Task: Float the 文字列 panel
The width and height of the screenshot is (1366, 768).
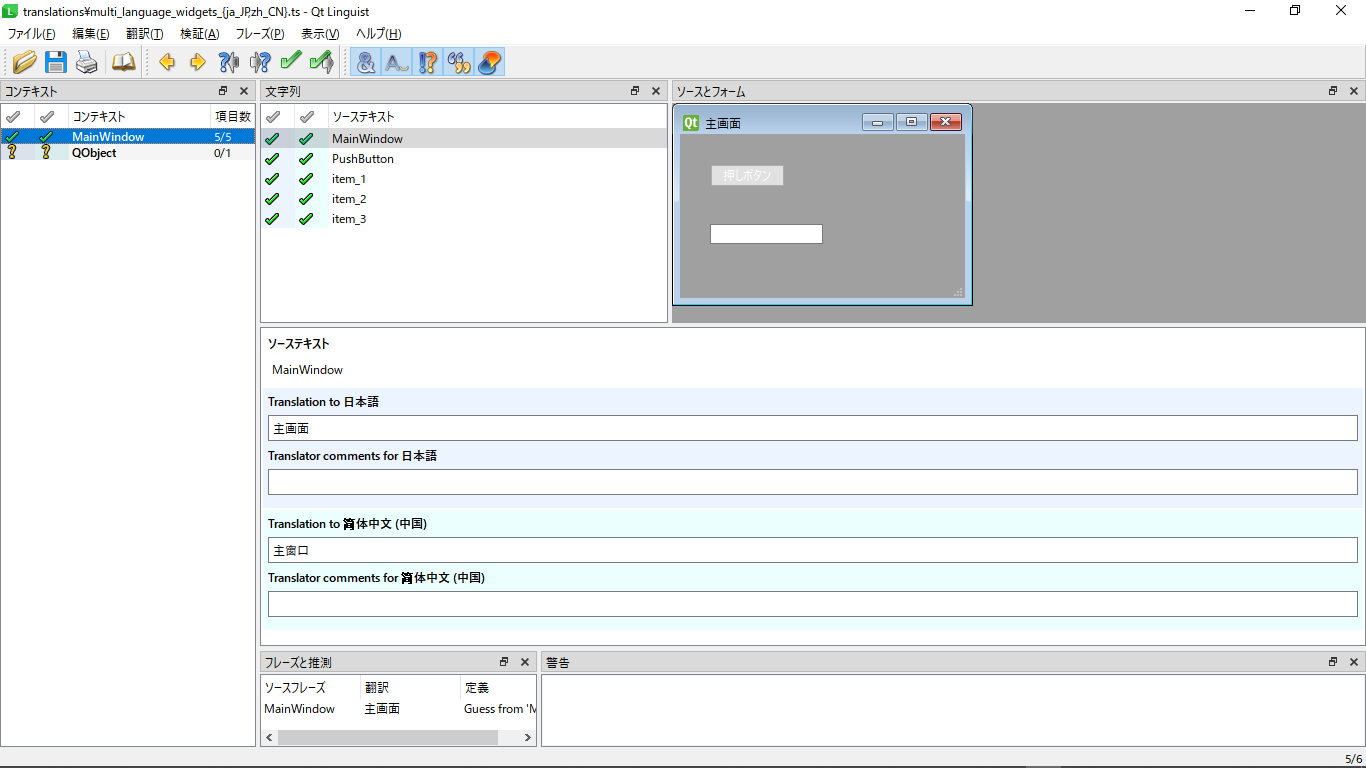Action: (x=635, y=91)
